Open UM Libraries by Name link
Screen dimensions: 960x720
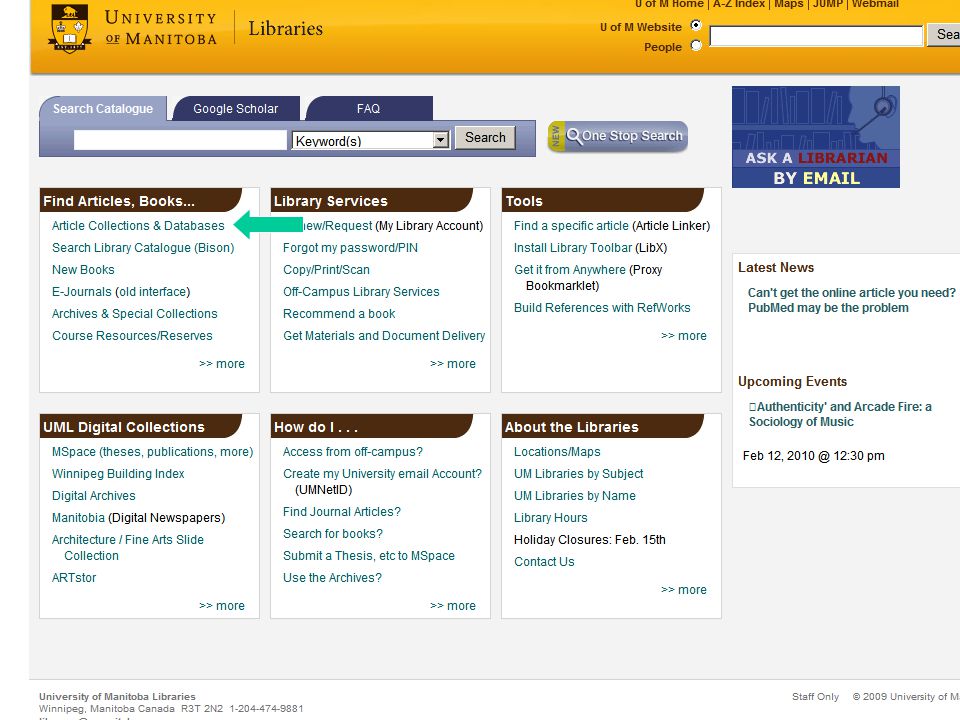[575, 496]
